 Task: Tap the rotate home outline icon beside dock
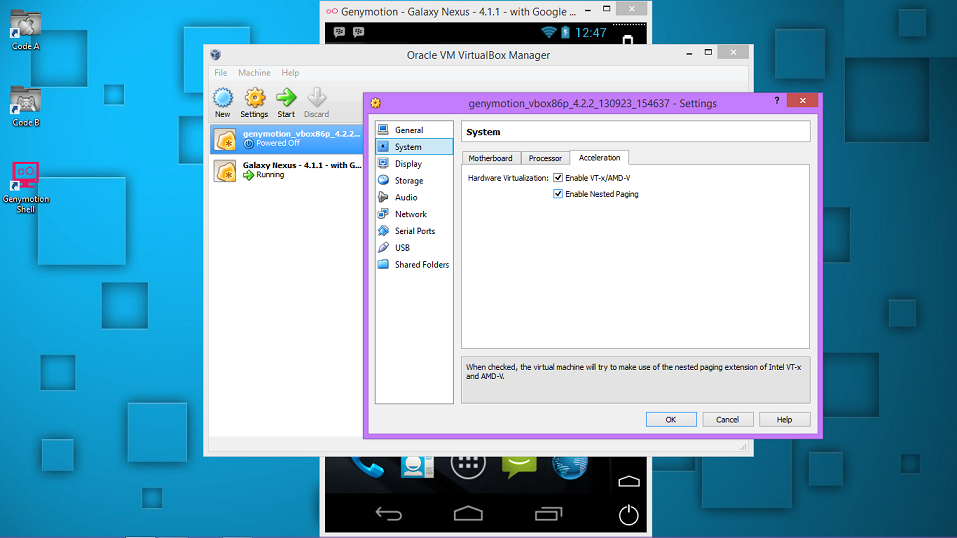pyautogui.click(x=629, y=482)
